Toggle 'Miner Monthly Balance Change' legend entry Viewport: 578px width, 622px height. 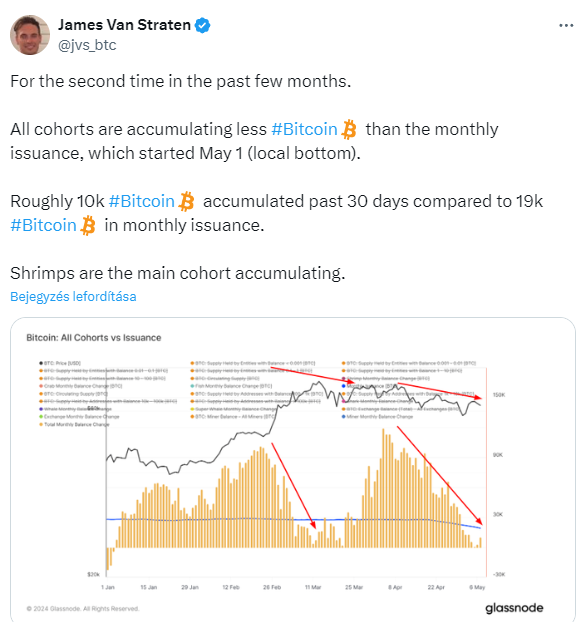coord(377,417)
